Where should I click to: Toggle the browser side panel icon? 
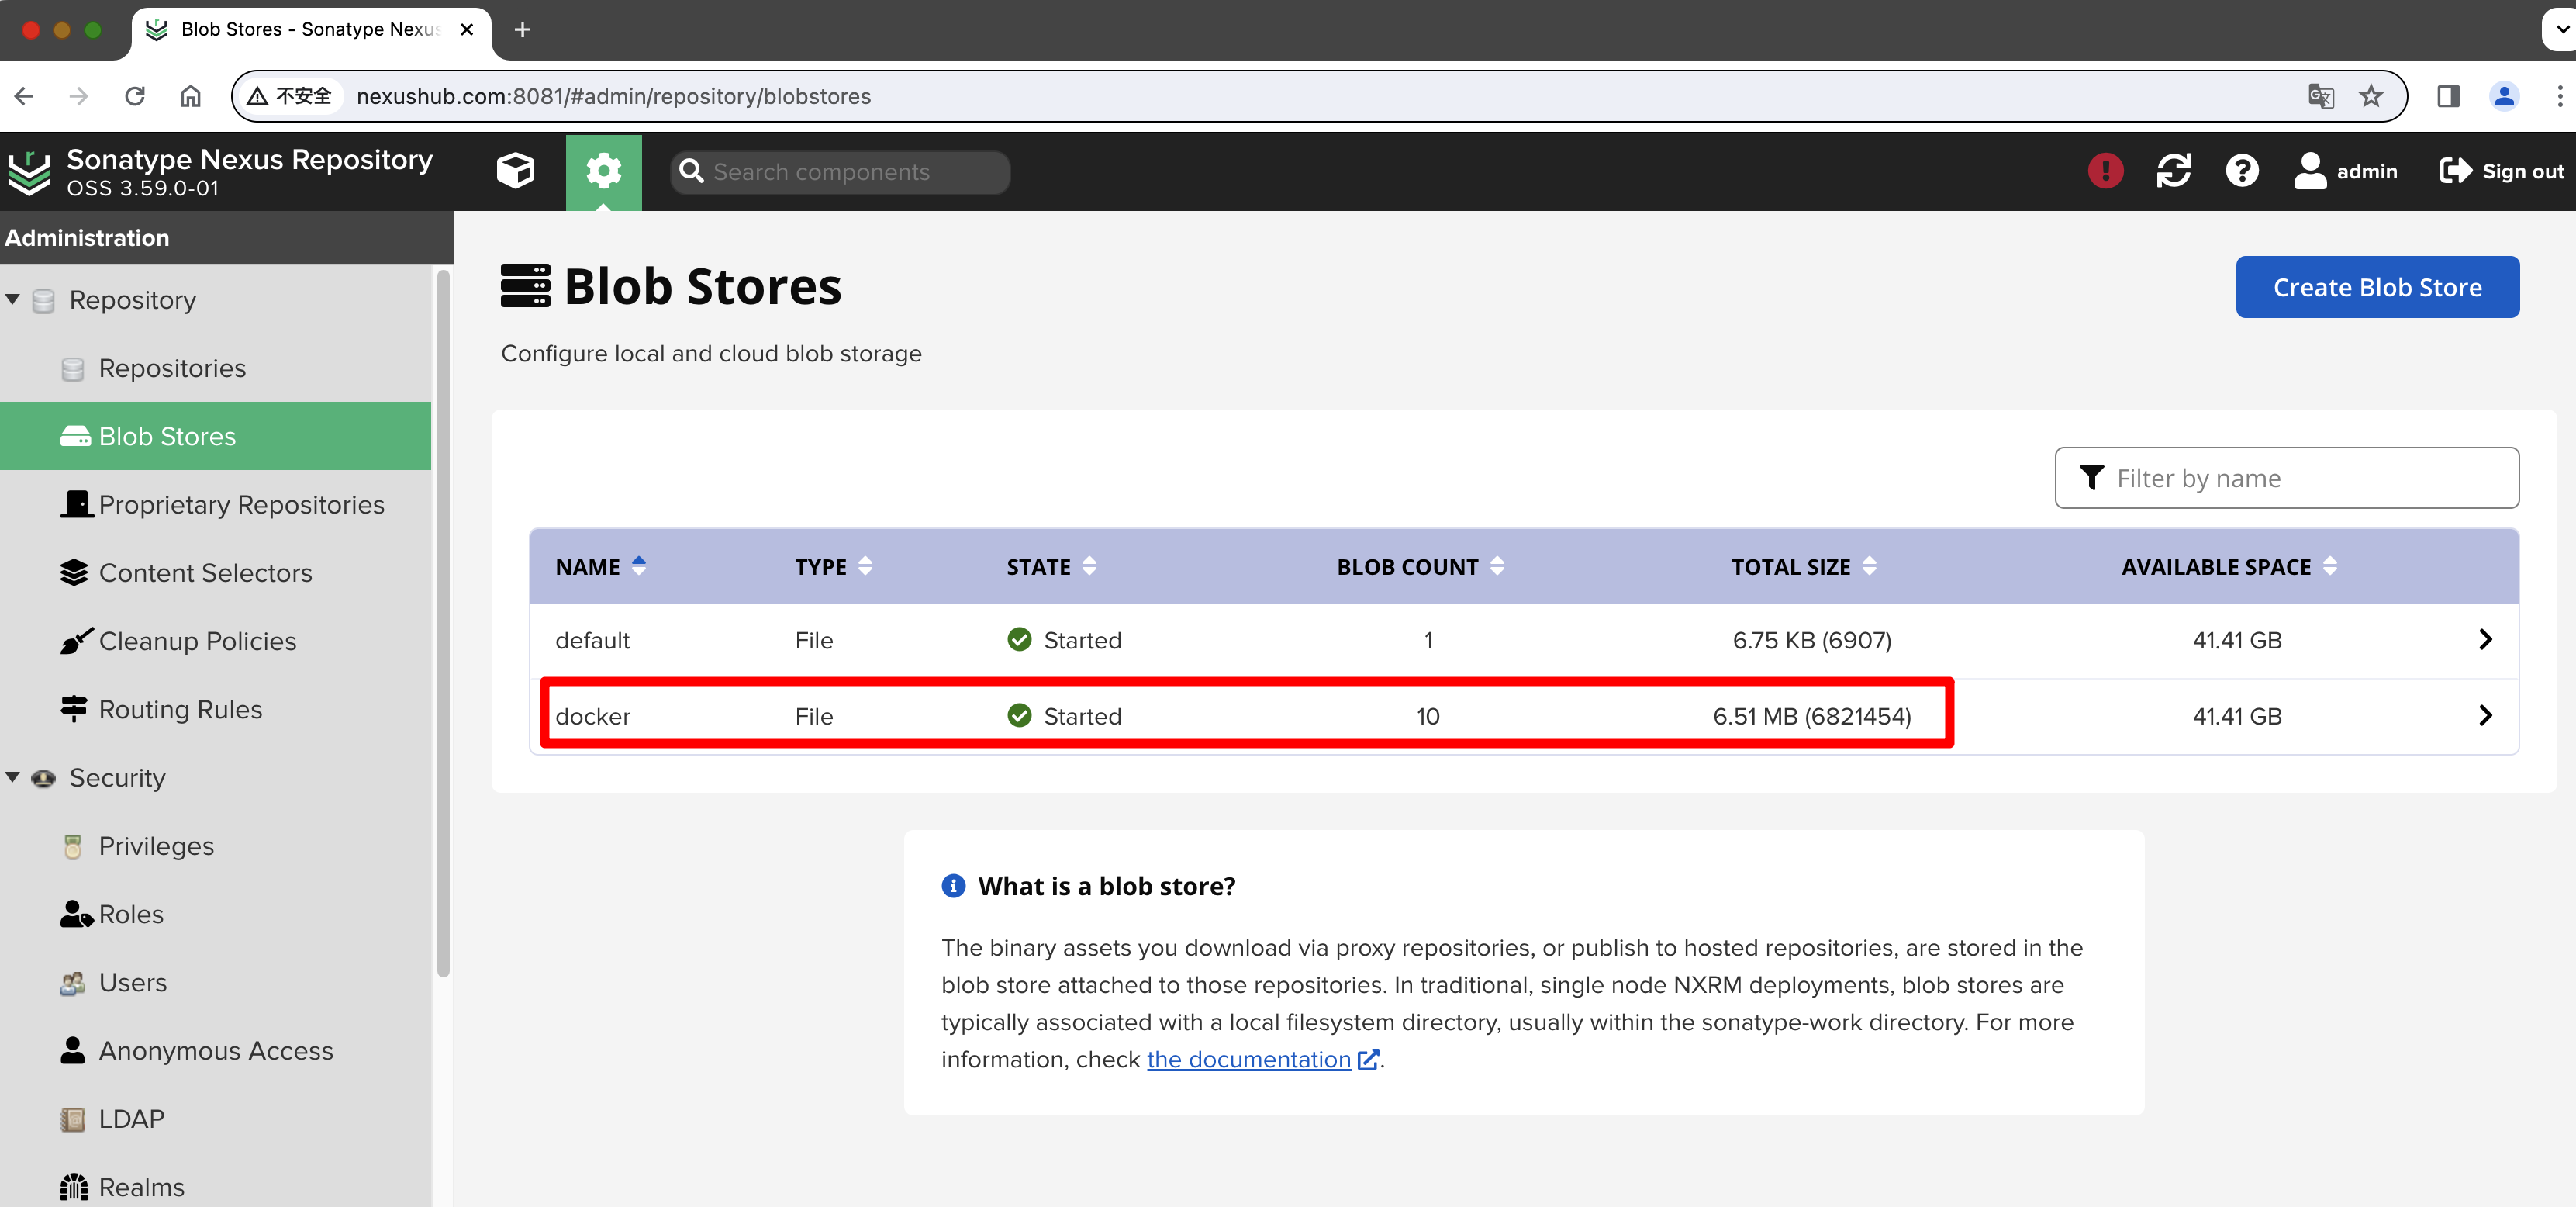[x=2448, y=96]
